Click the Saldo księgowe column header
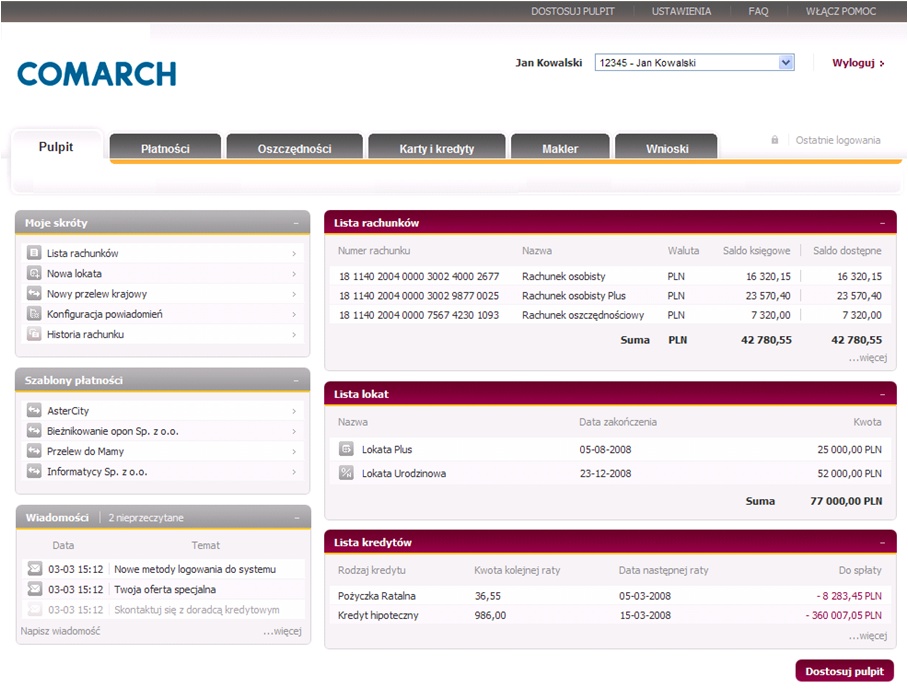 [756, 250]
